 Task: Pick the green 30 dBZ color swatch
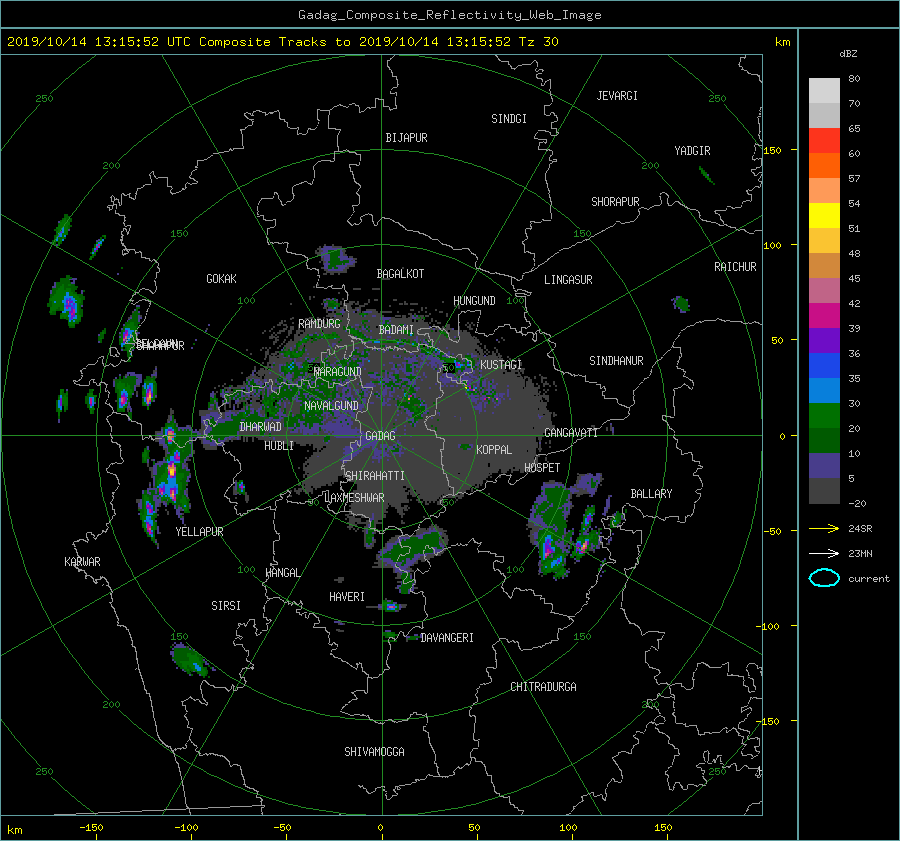[824, 415]
